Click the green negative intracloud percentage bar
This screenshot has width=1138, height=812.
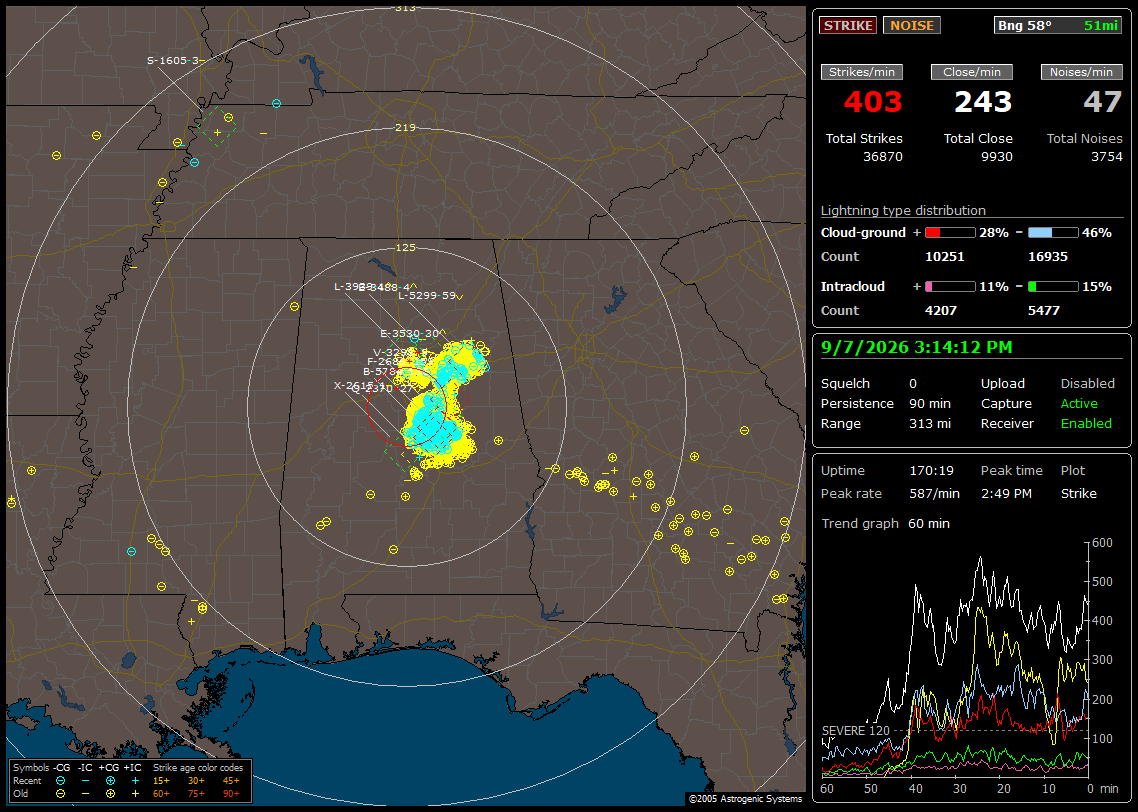click(x=1053, y=287)
